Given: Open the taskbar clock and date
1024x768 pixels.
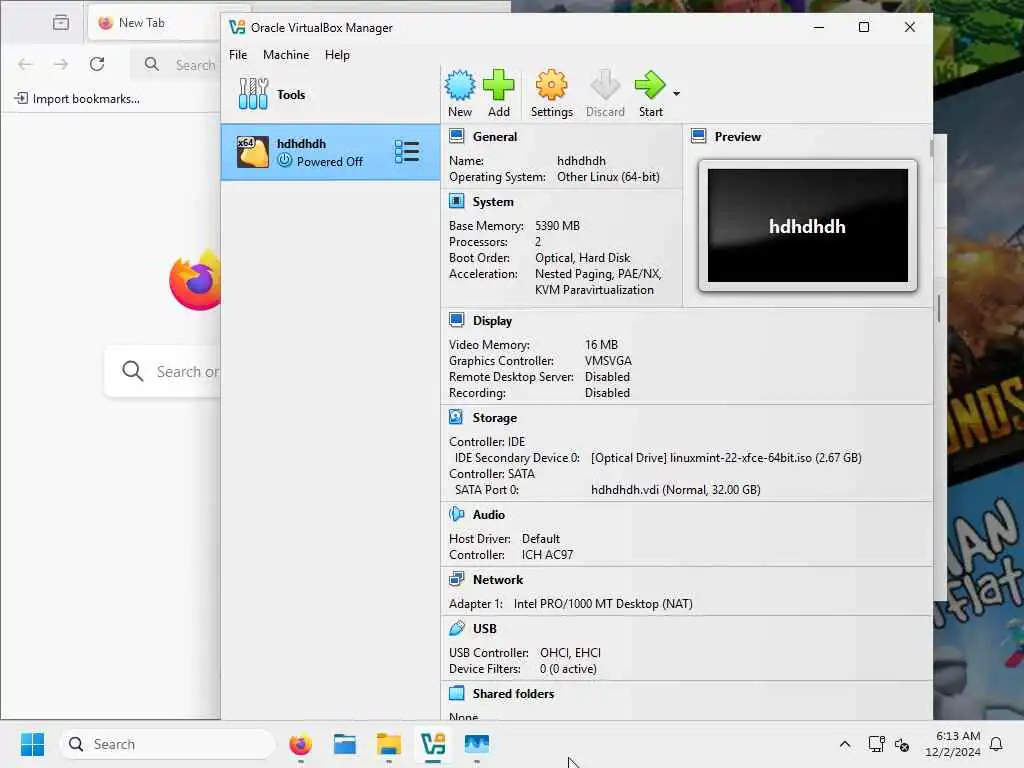Looking at the screenshot, I should pyautogui.click(x=952, y=744).
